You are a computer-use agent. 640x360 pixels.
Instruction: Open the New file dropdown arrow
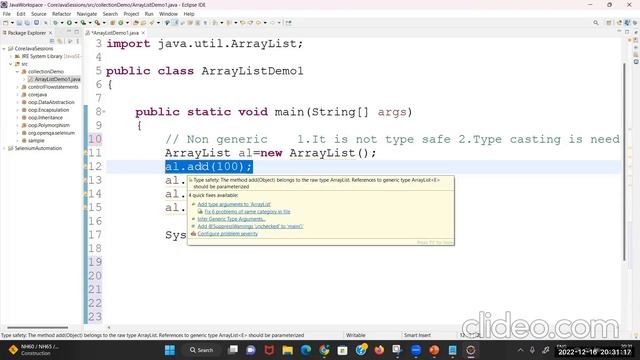coord(12,23)
